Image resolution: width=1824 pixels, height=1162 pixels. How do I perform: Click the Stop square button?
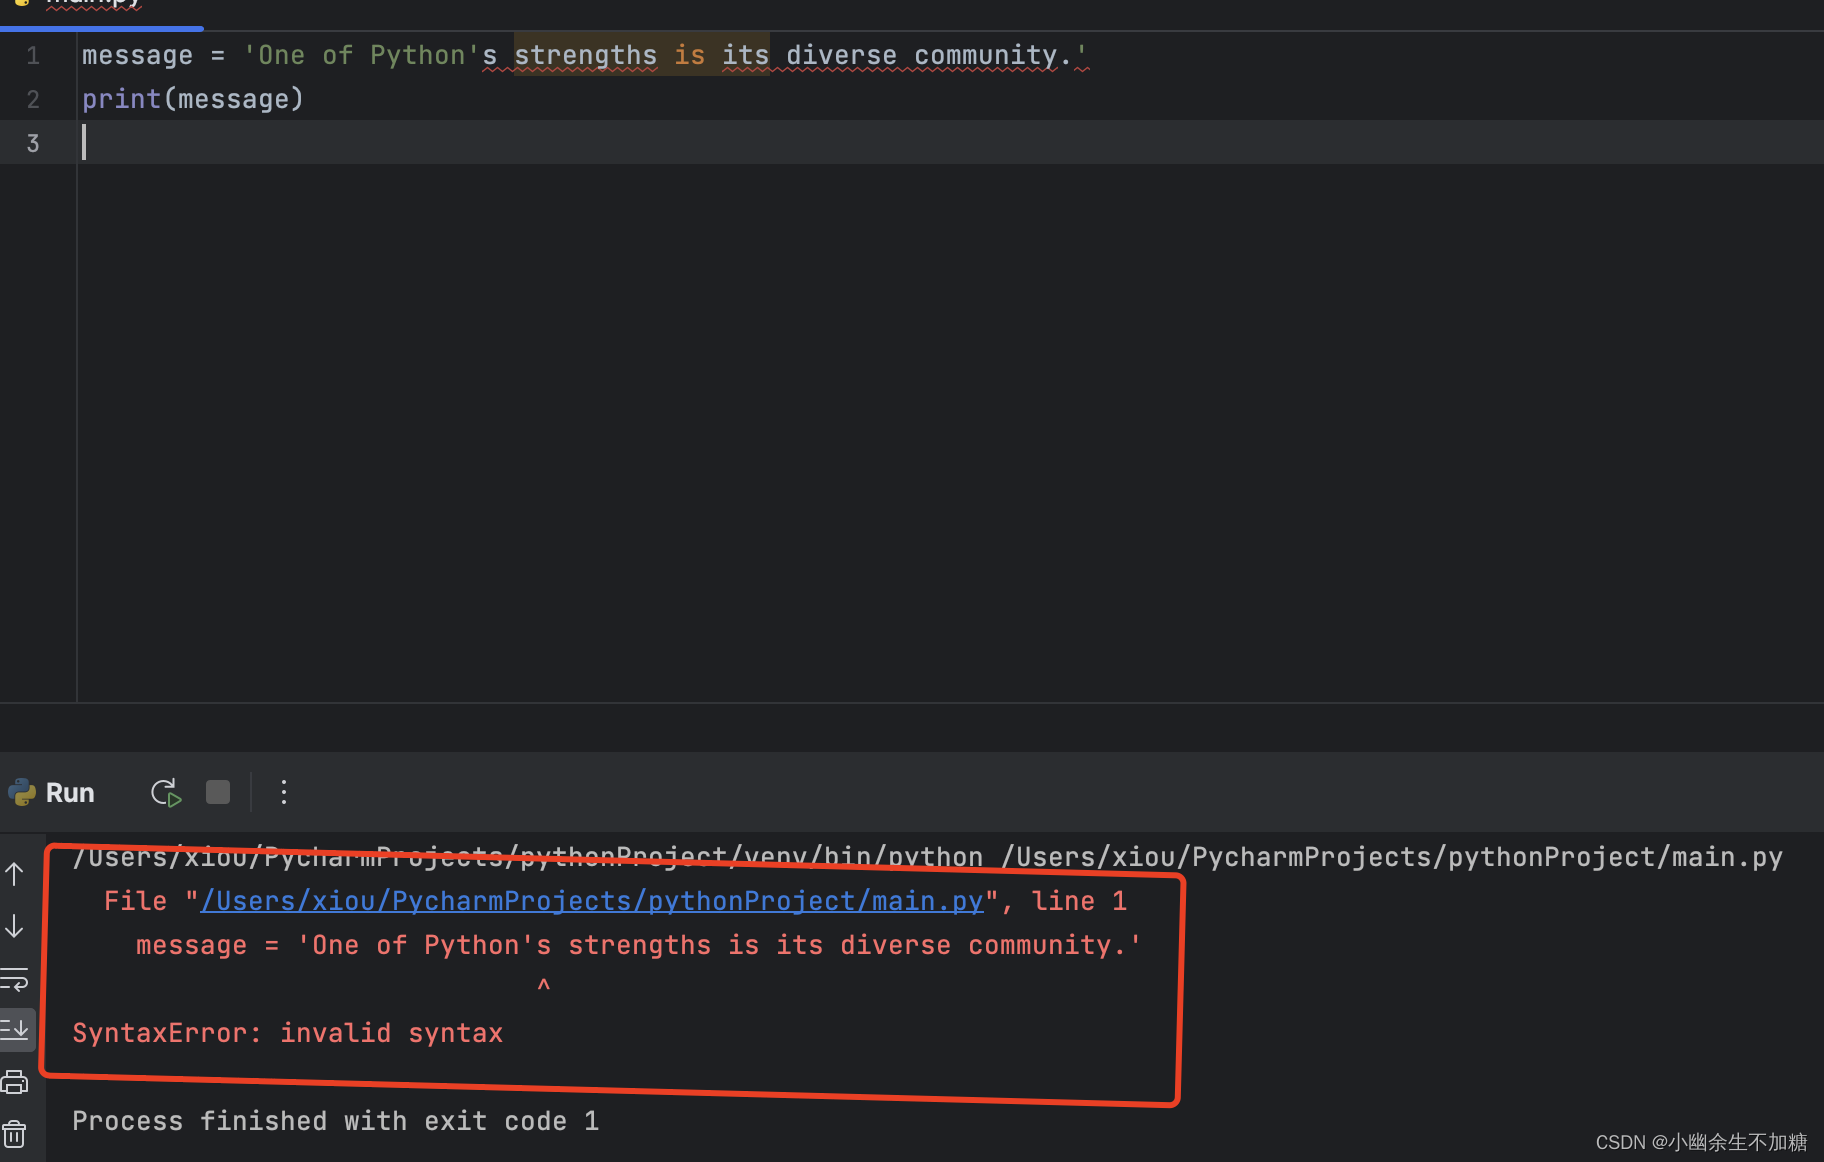tap(218, 792)
